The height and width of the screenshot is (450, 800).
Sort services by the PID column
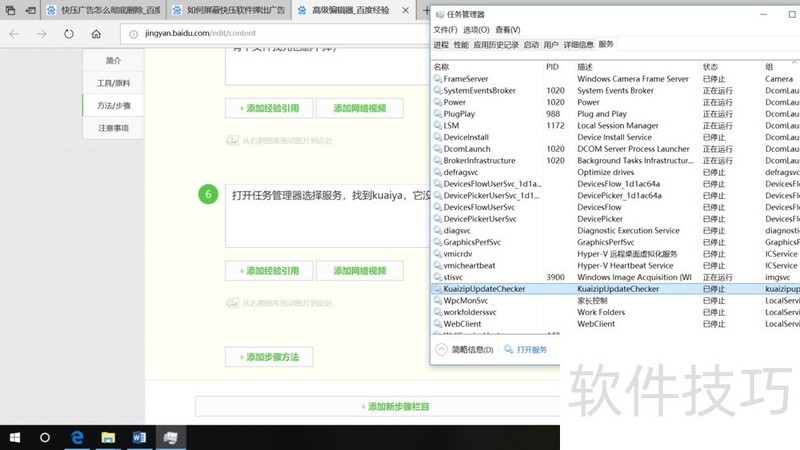552,66
